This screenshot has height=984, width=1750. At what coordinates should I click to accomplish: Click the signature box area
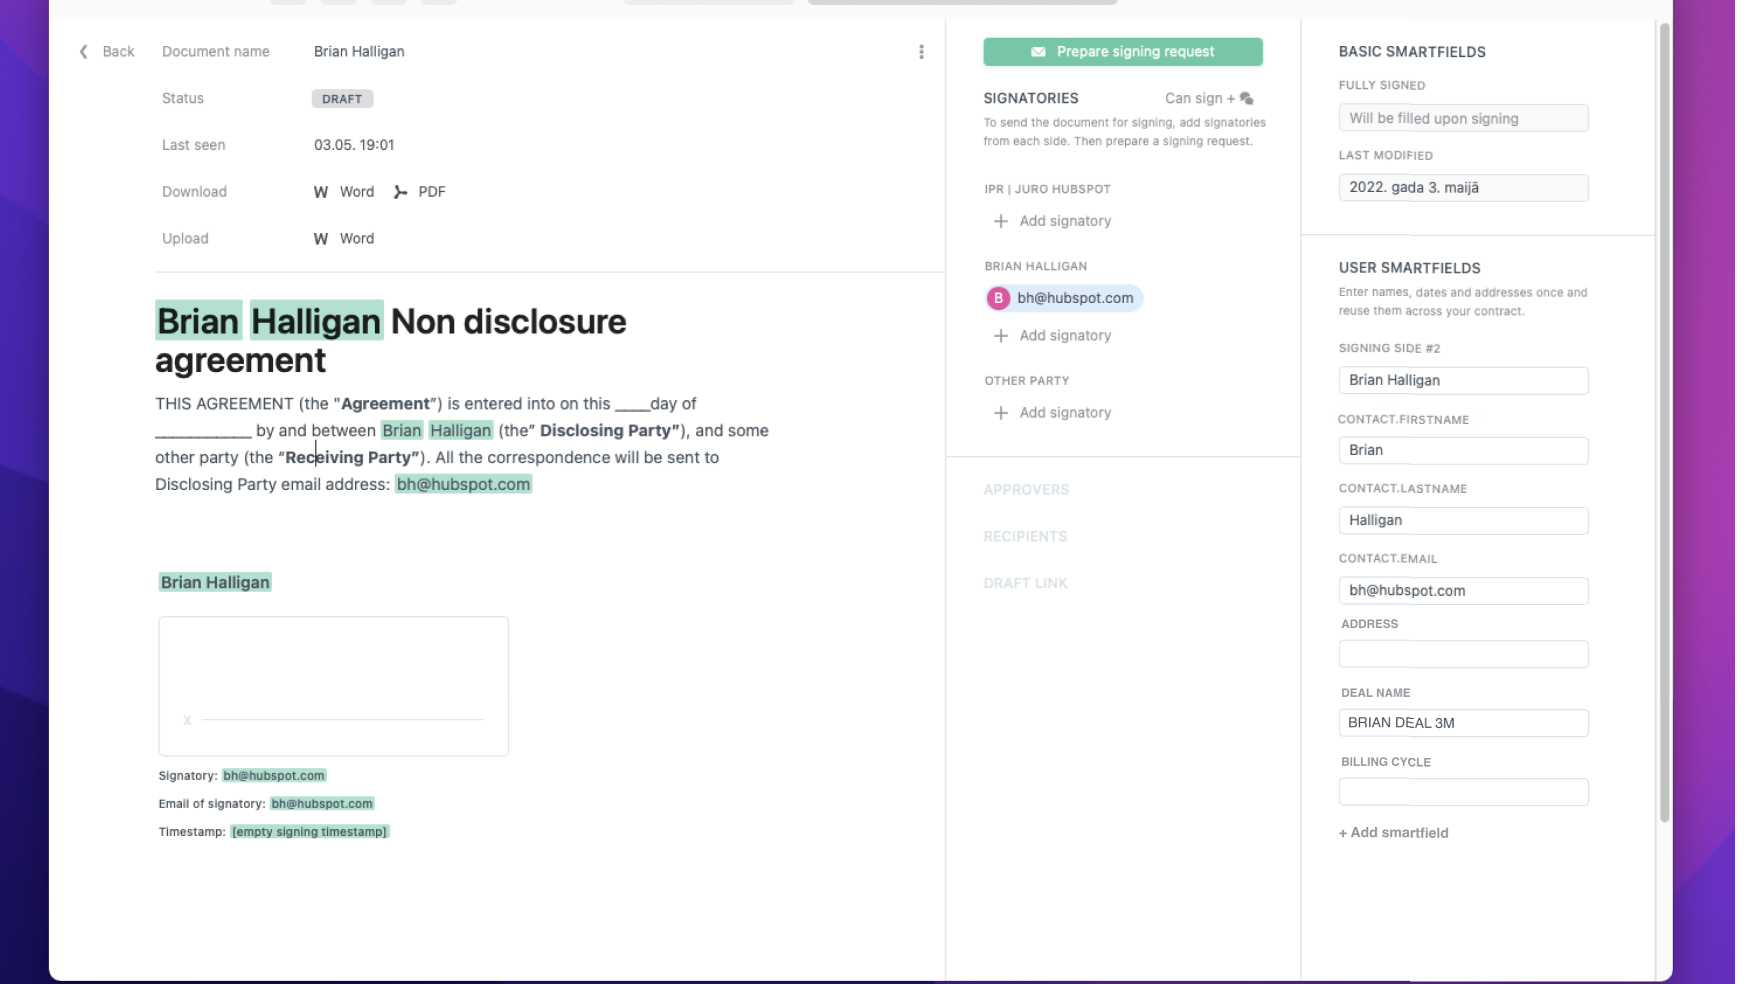[333, 686]
